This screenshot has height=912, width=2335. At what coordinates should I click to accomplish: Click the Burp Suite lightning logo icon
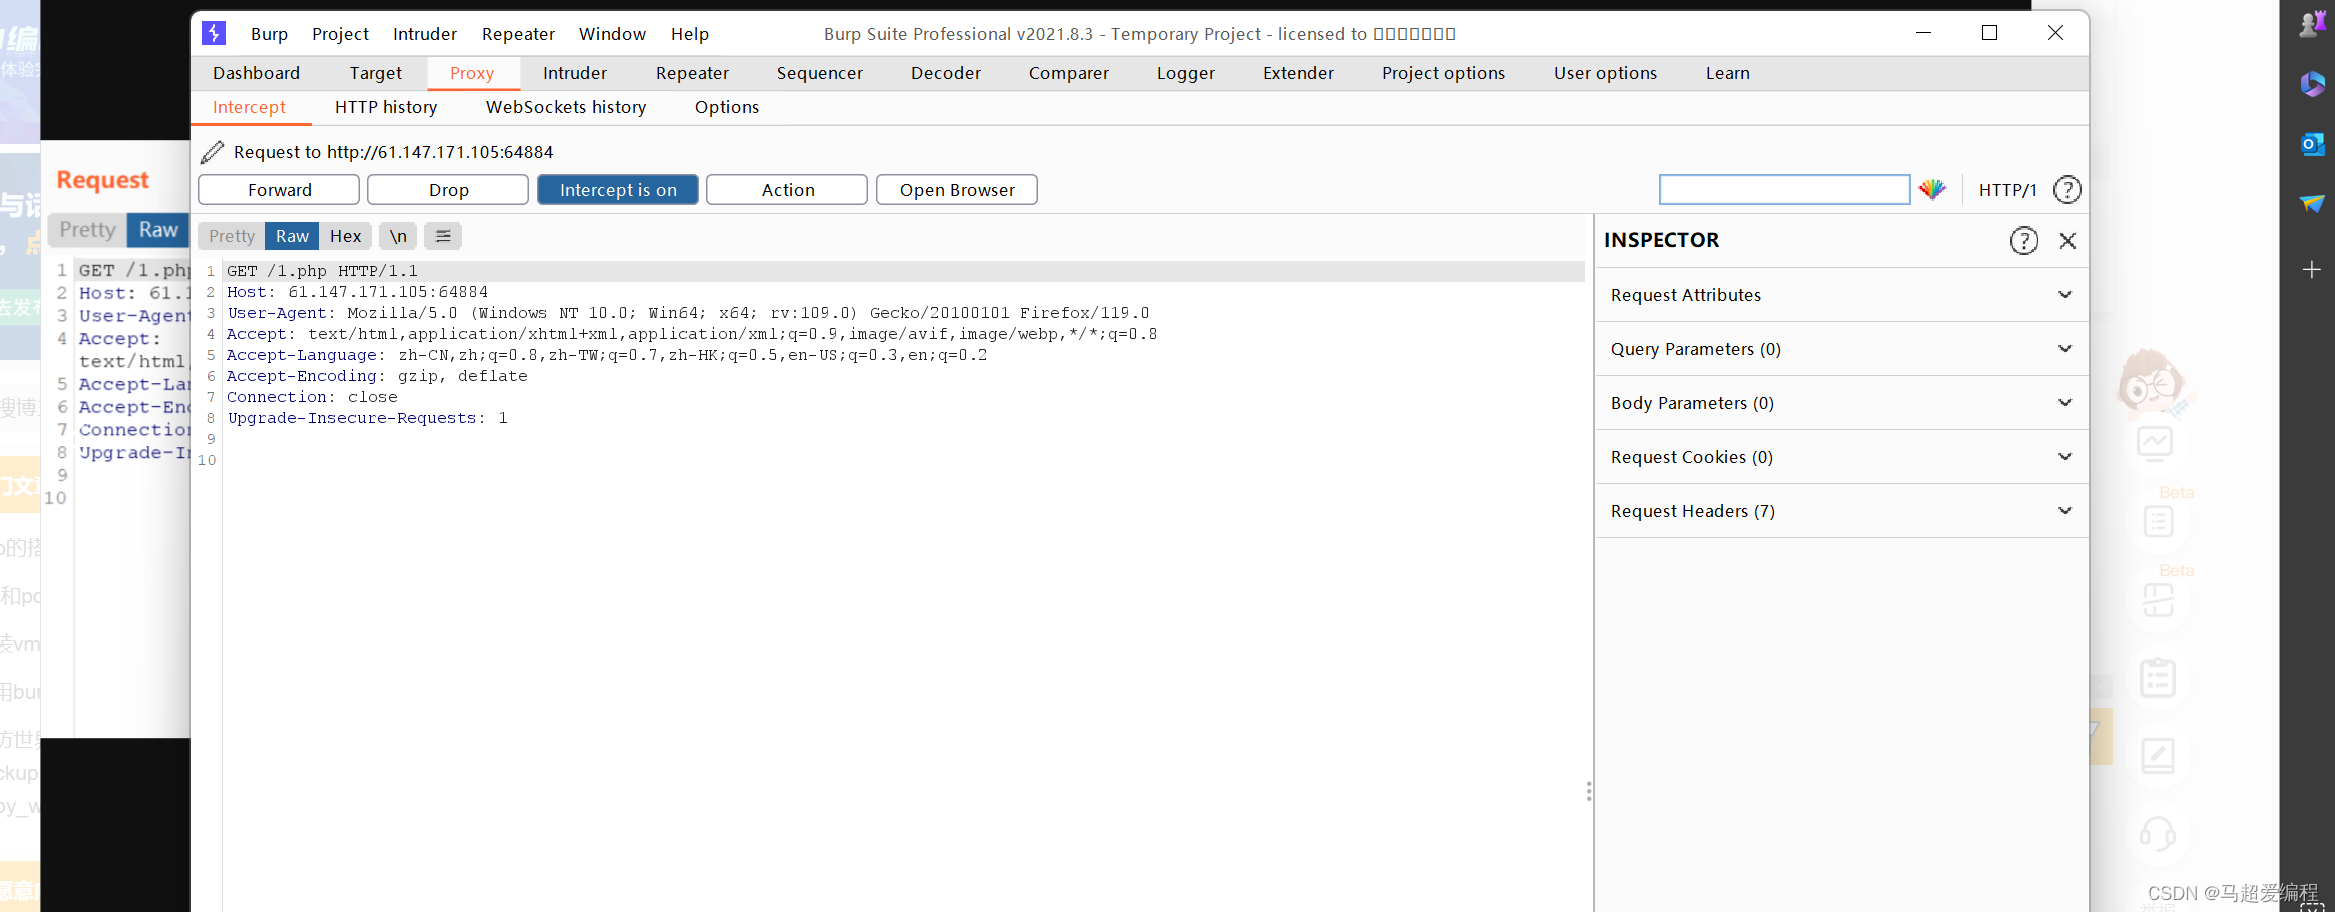[x=214, y=33]
